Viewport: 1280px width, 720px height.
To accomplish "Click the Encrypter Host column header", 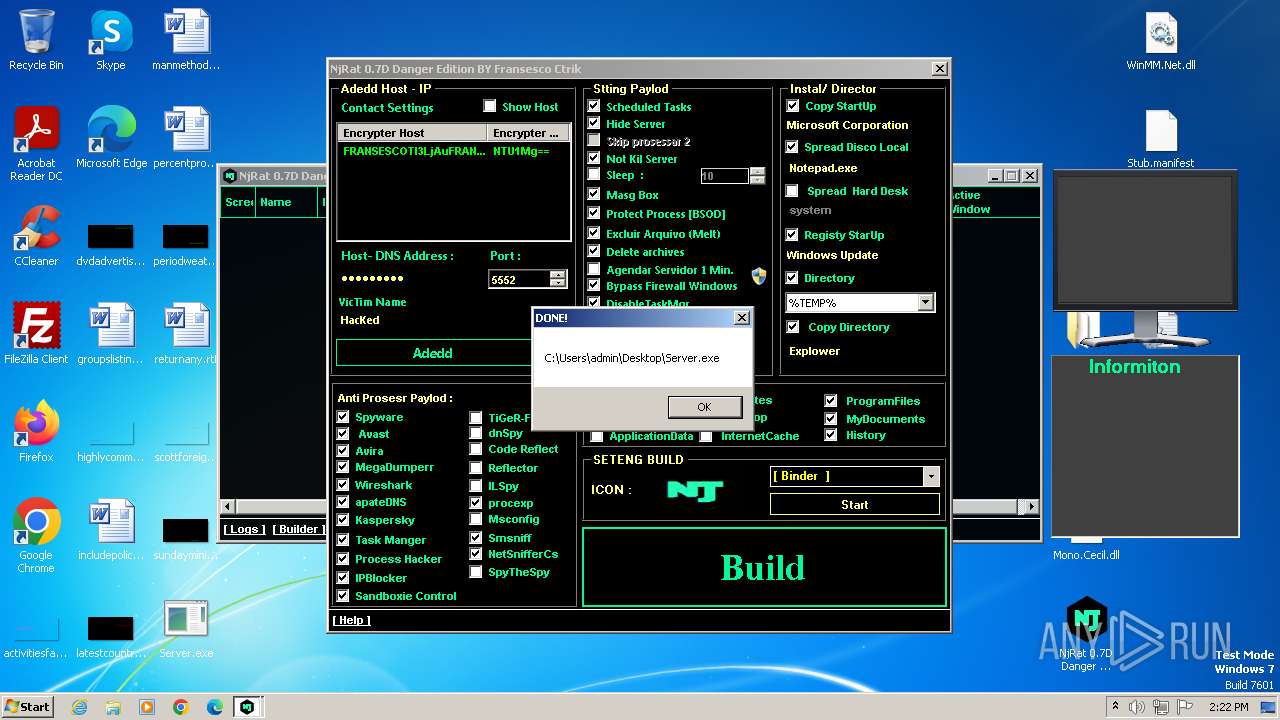I will click(412, 133).
